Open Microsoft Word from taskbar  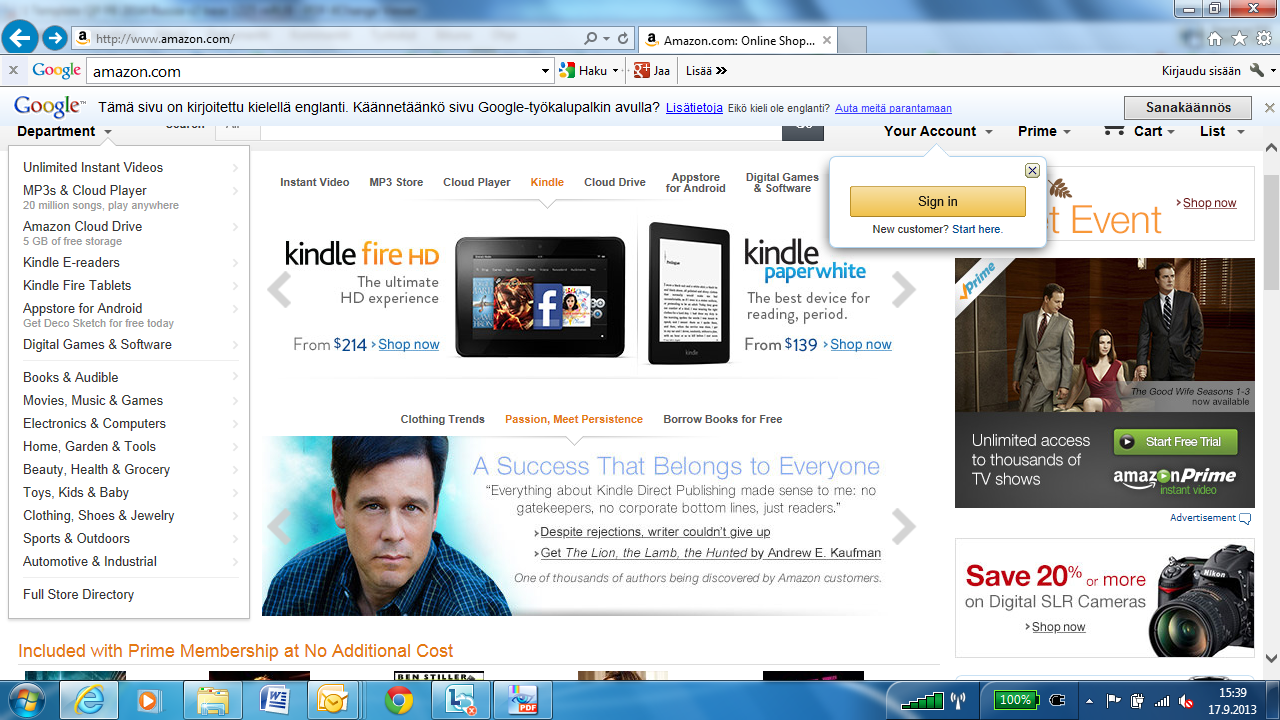click(x=273, y=700)
